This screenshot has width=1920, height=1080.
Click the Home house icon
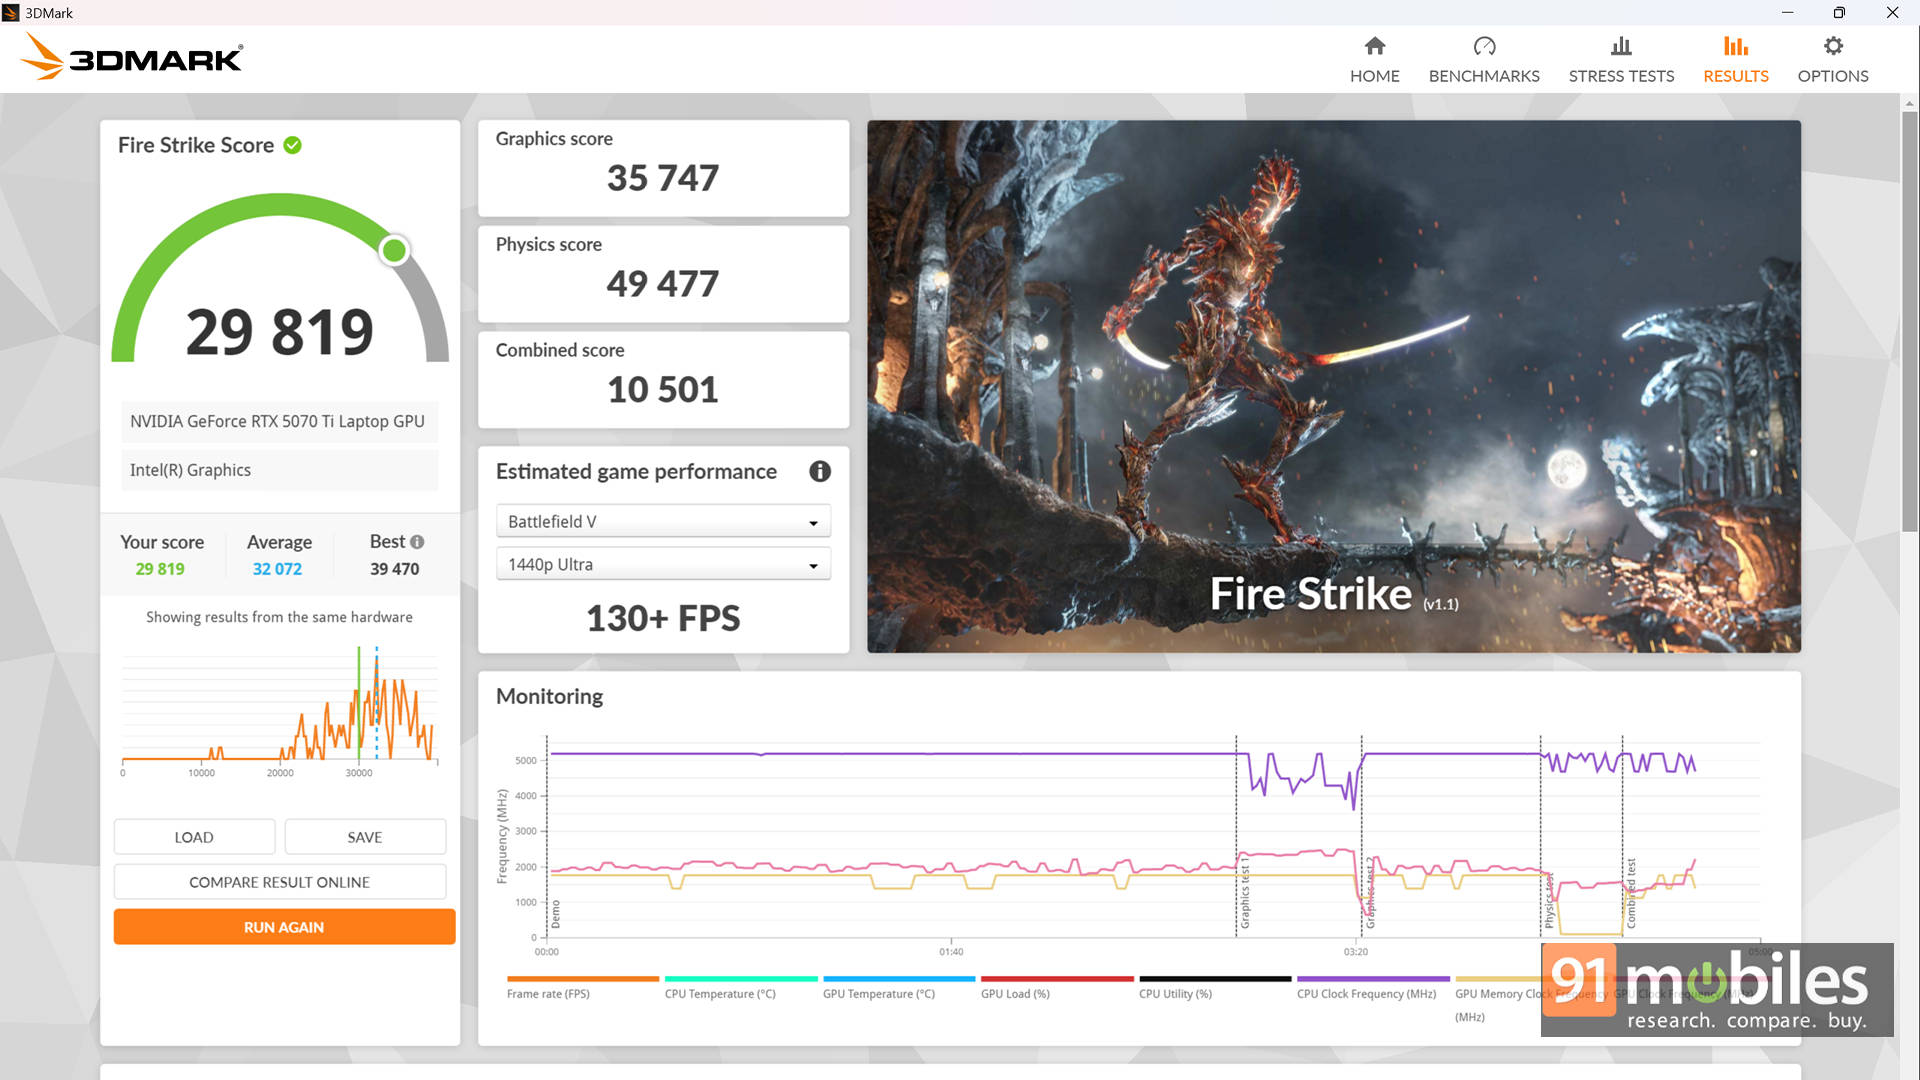[1375, 46]
